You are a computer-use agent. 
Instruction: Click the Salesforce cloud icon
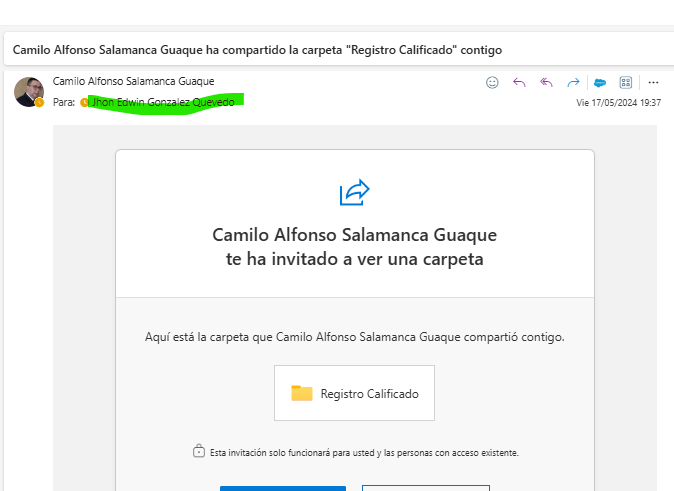(x=600, y=82)
